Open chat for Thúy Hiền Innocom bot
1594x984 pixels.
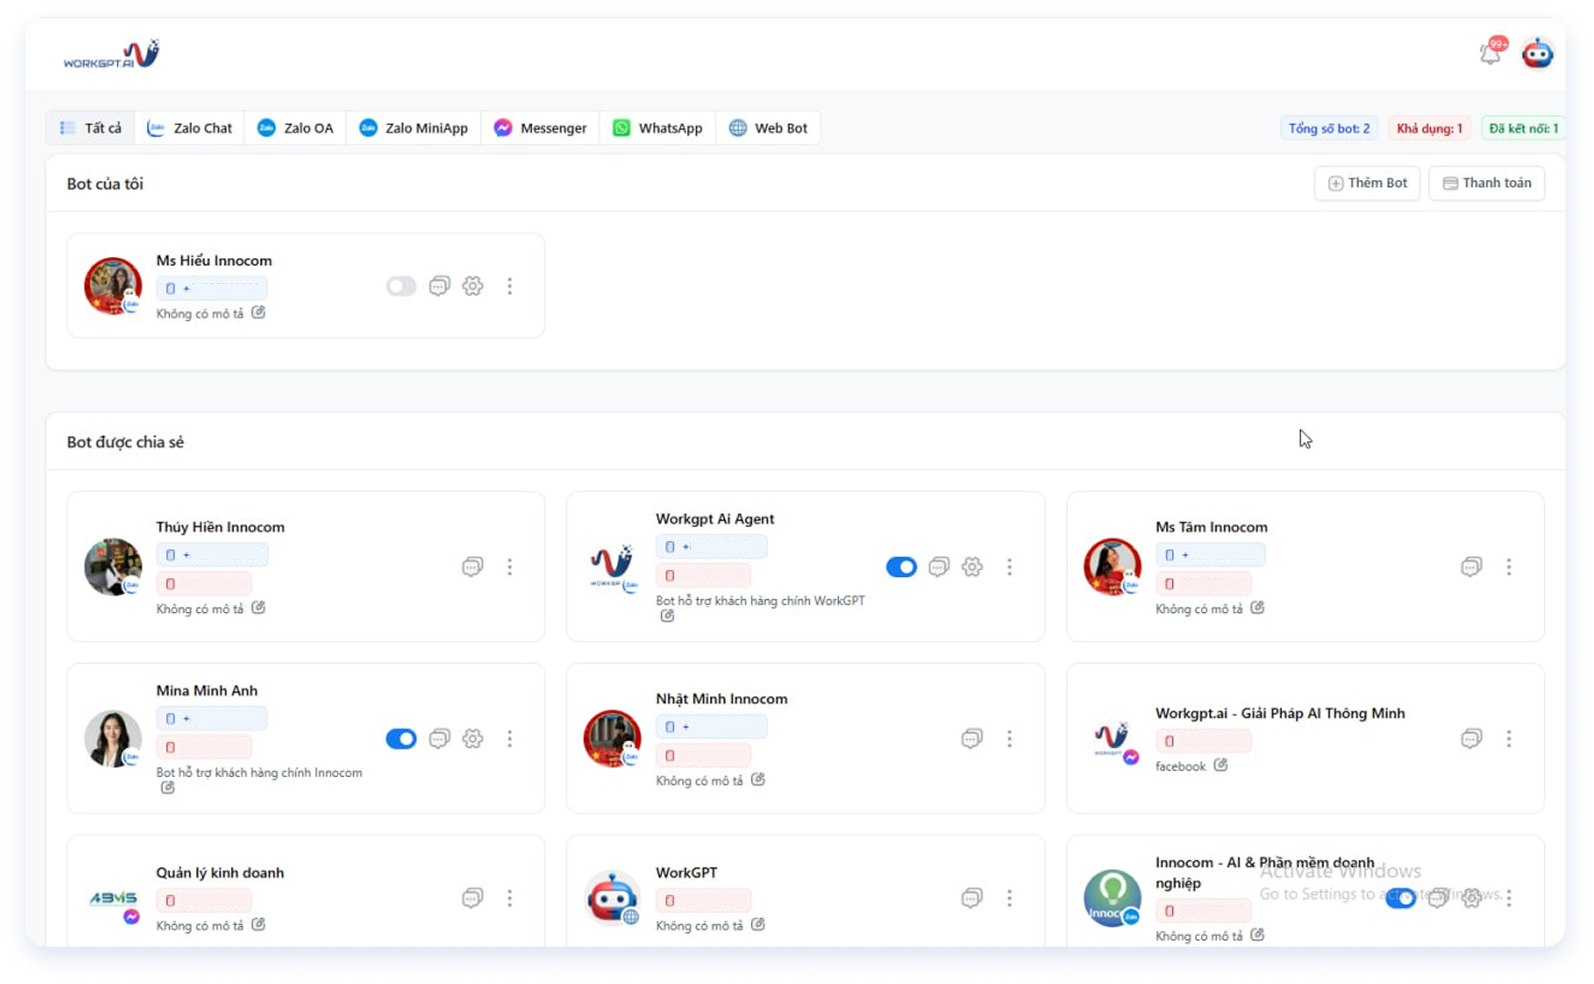[x=473, y=567]
